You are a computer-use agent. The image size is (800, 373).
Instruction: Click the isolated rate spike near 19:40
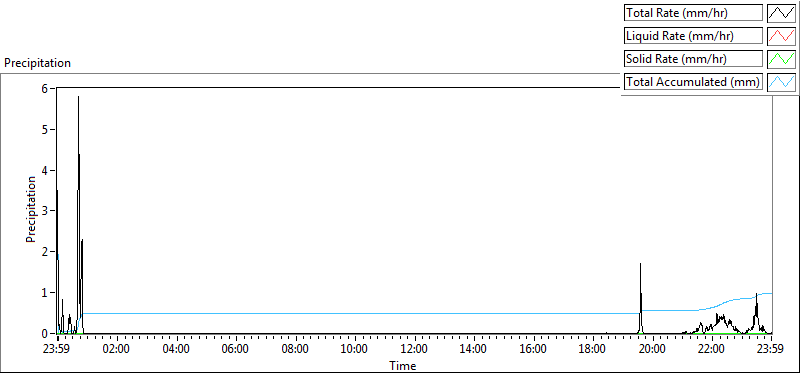(x=640, y=264)
